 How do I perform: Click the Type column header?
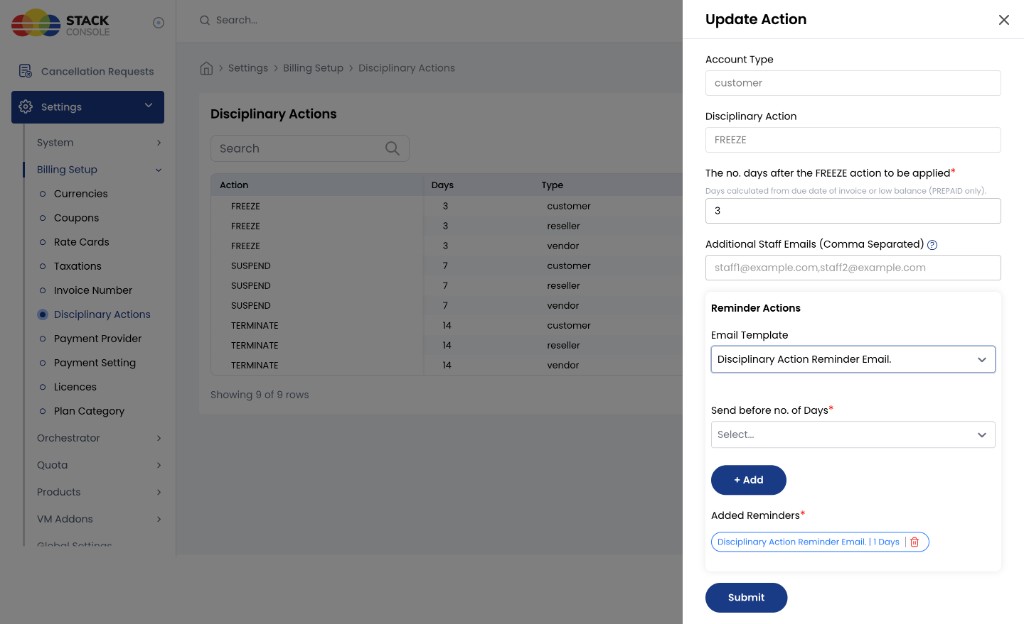[552, 185]
